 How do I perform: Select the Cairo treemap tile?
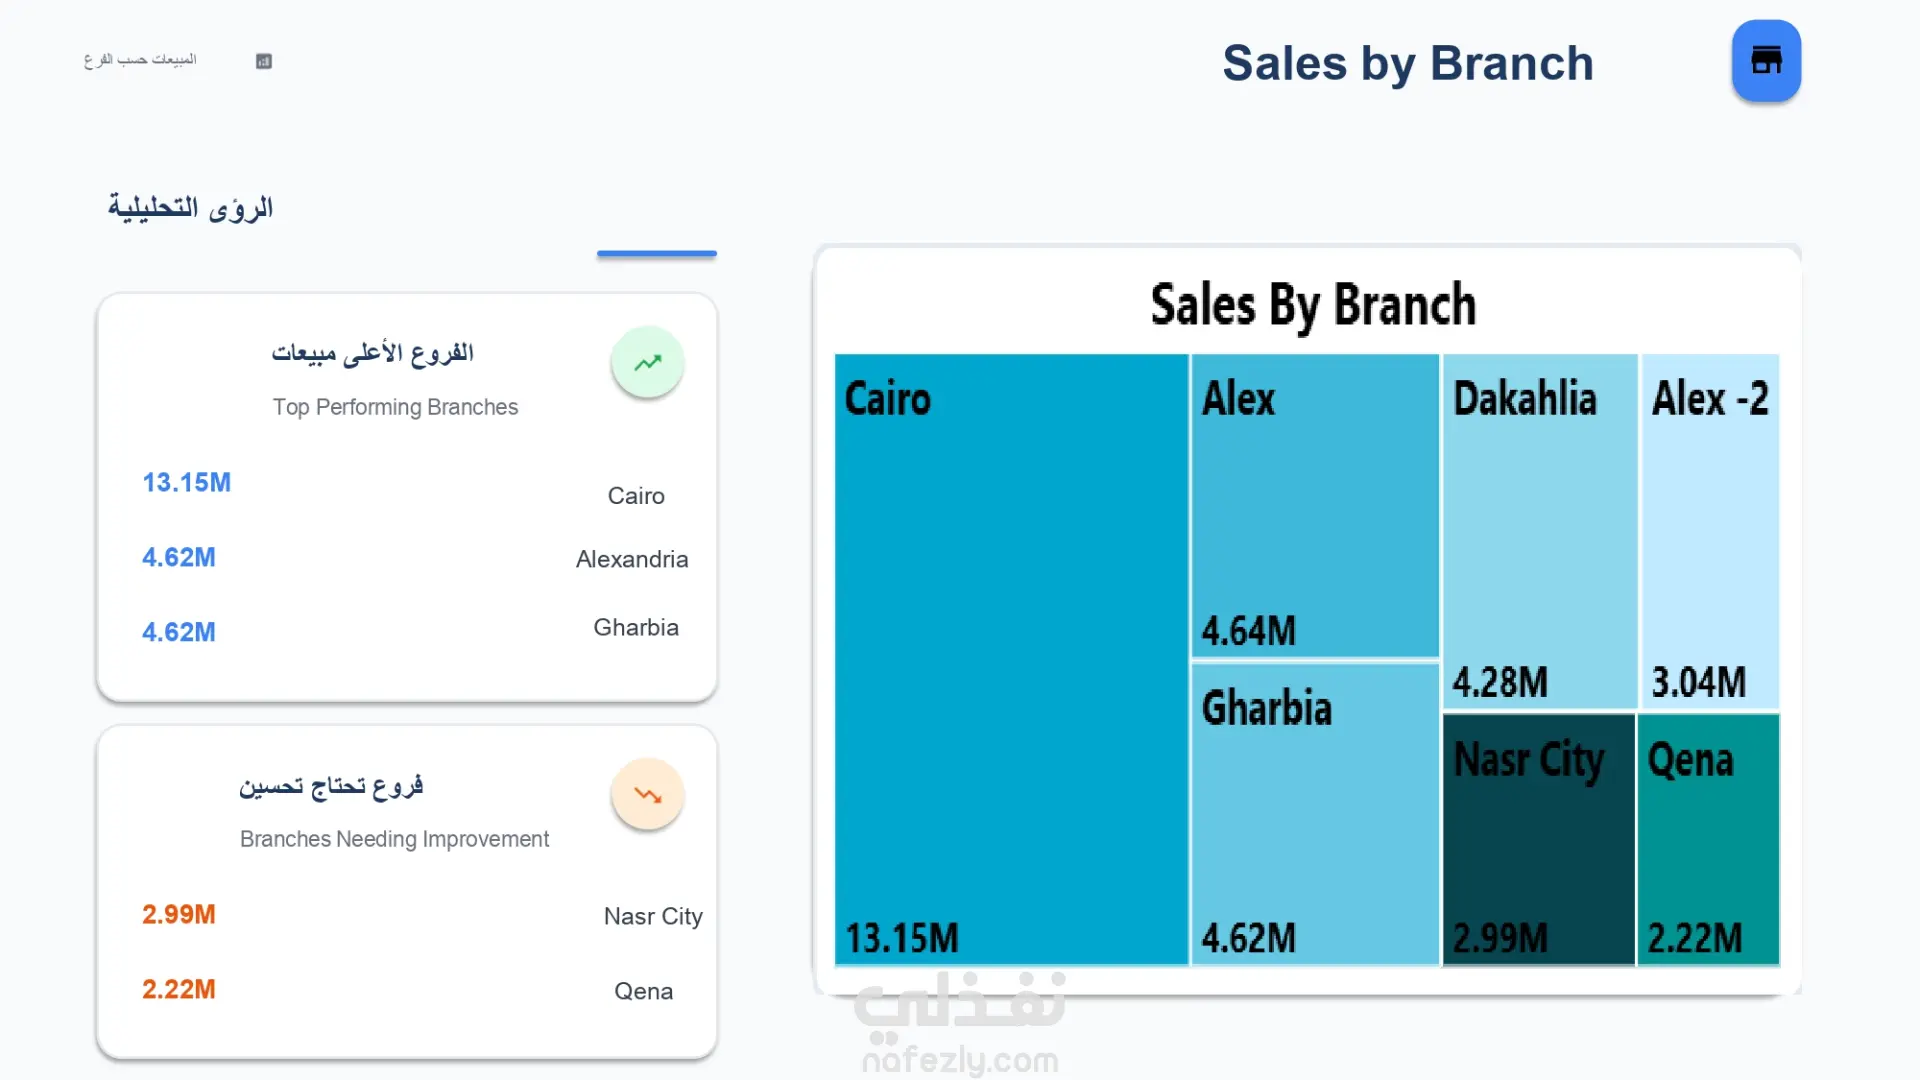click(x=1011, y=660)
